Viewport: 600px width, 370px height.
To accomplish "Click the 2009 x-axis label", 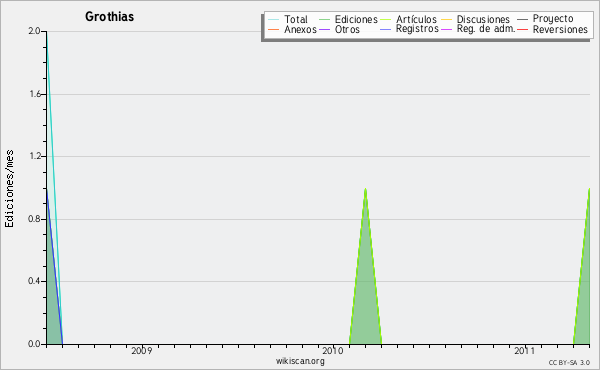I will pyautogui.click(x=142, y=351).
